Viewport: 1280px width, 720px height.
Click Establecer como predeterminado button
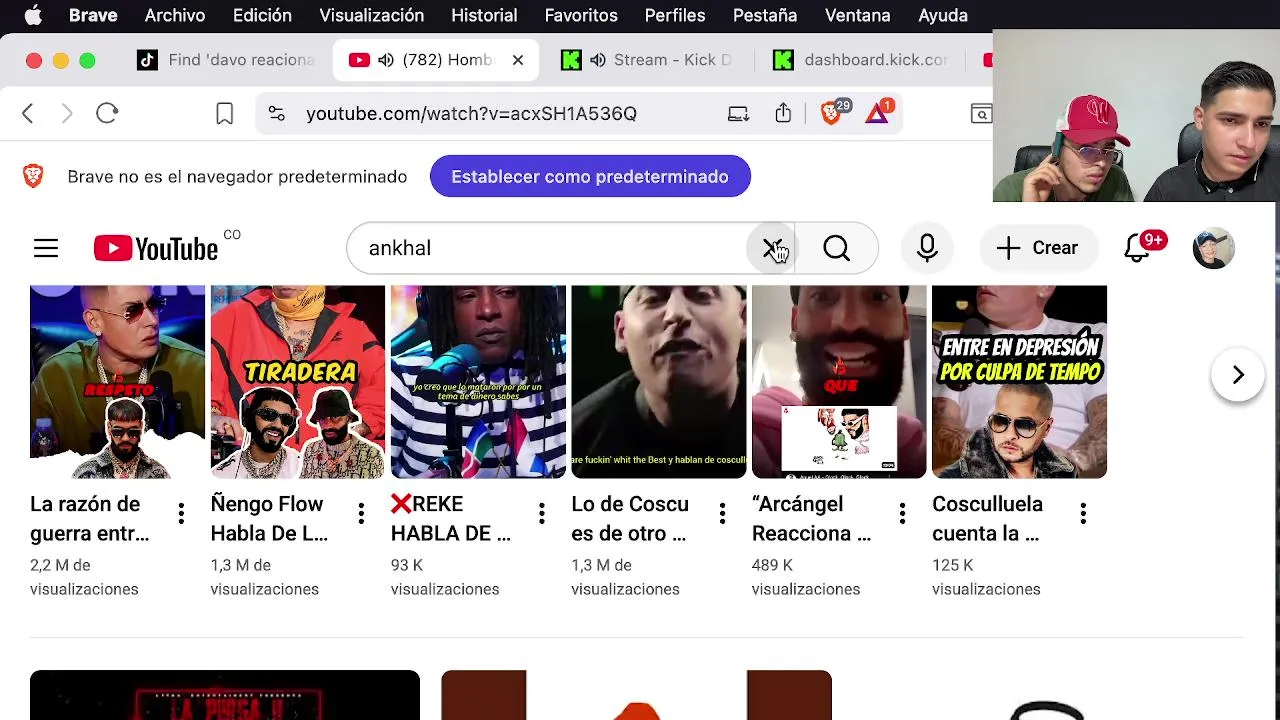(590, 176)
